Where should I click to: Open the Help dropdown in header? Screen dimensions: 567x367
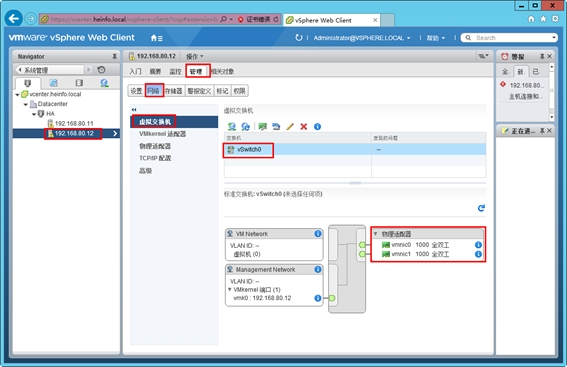point(435,38)
